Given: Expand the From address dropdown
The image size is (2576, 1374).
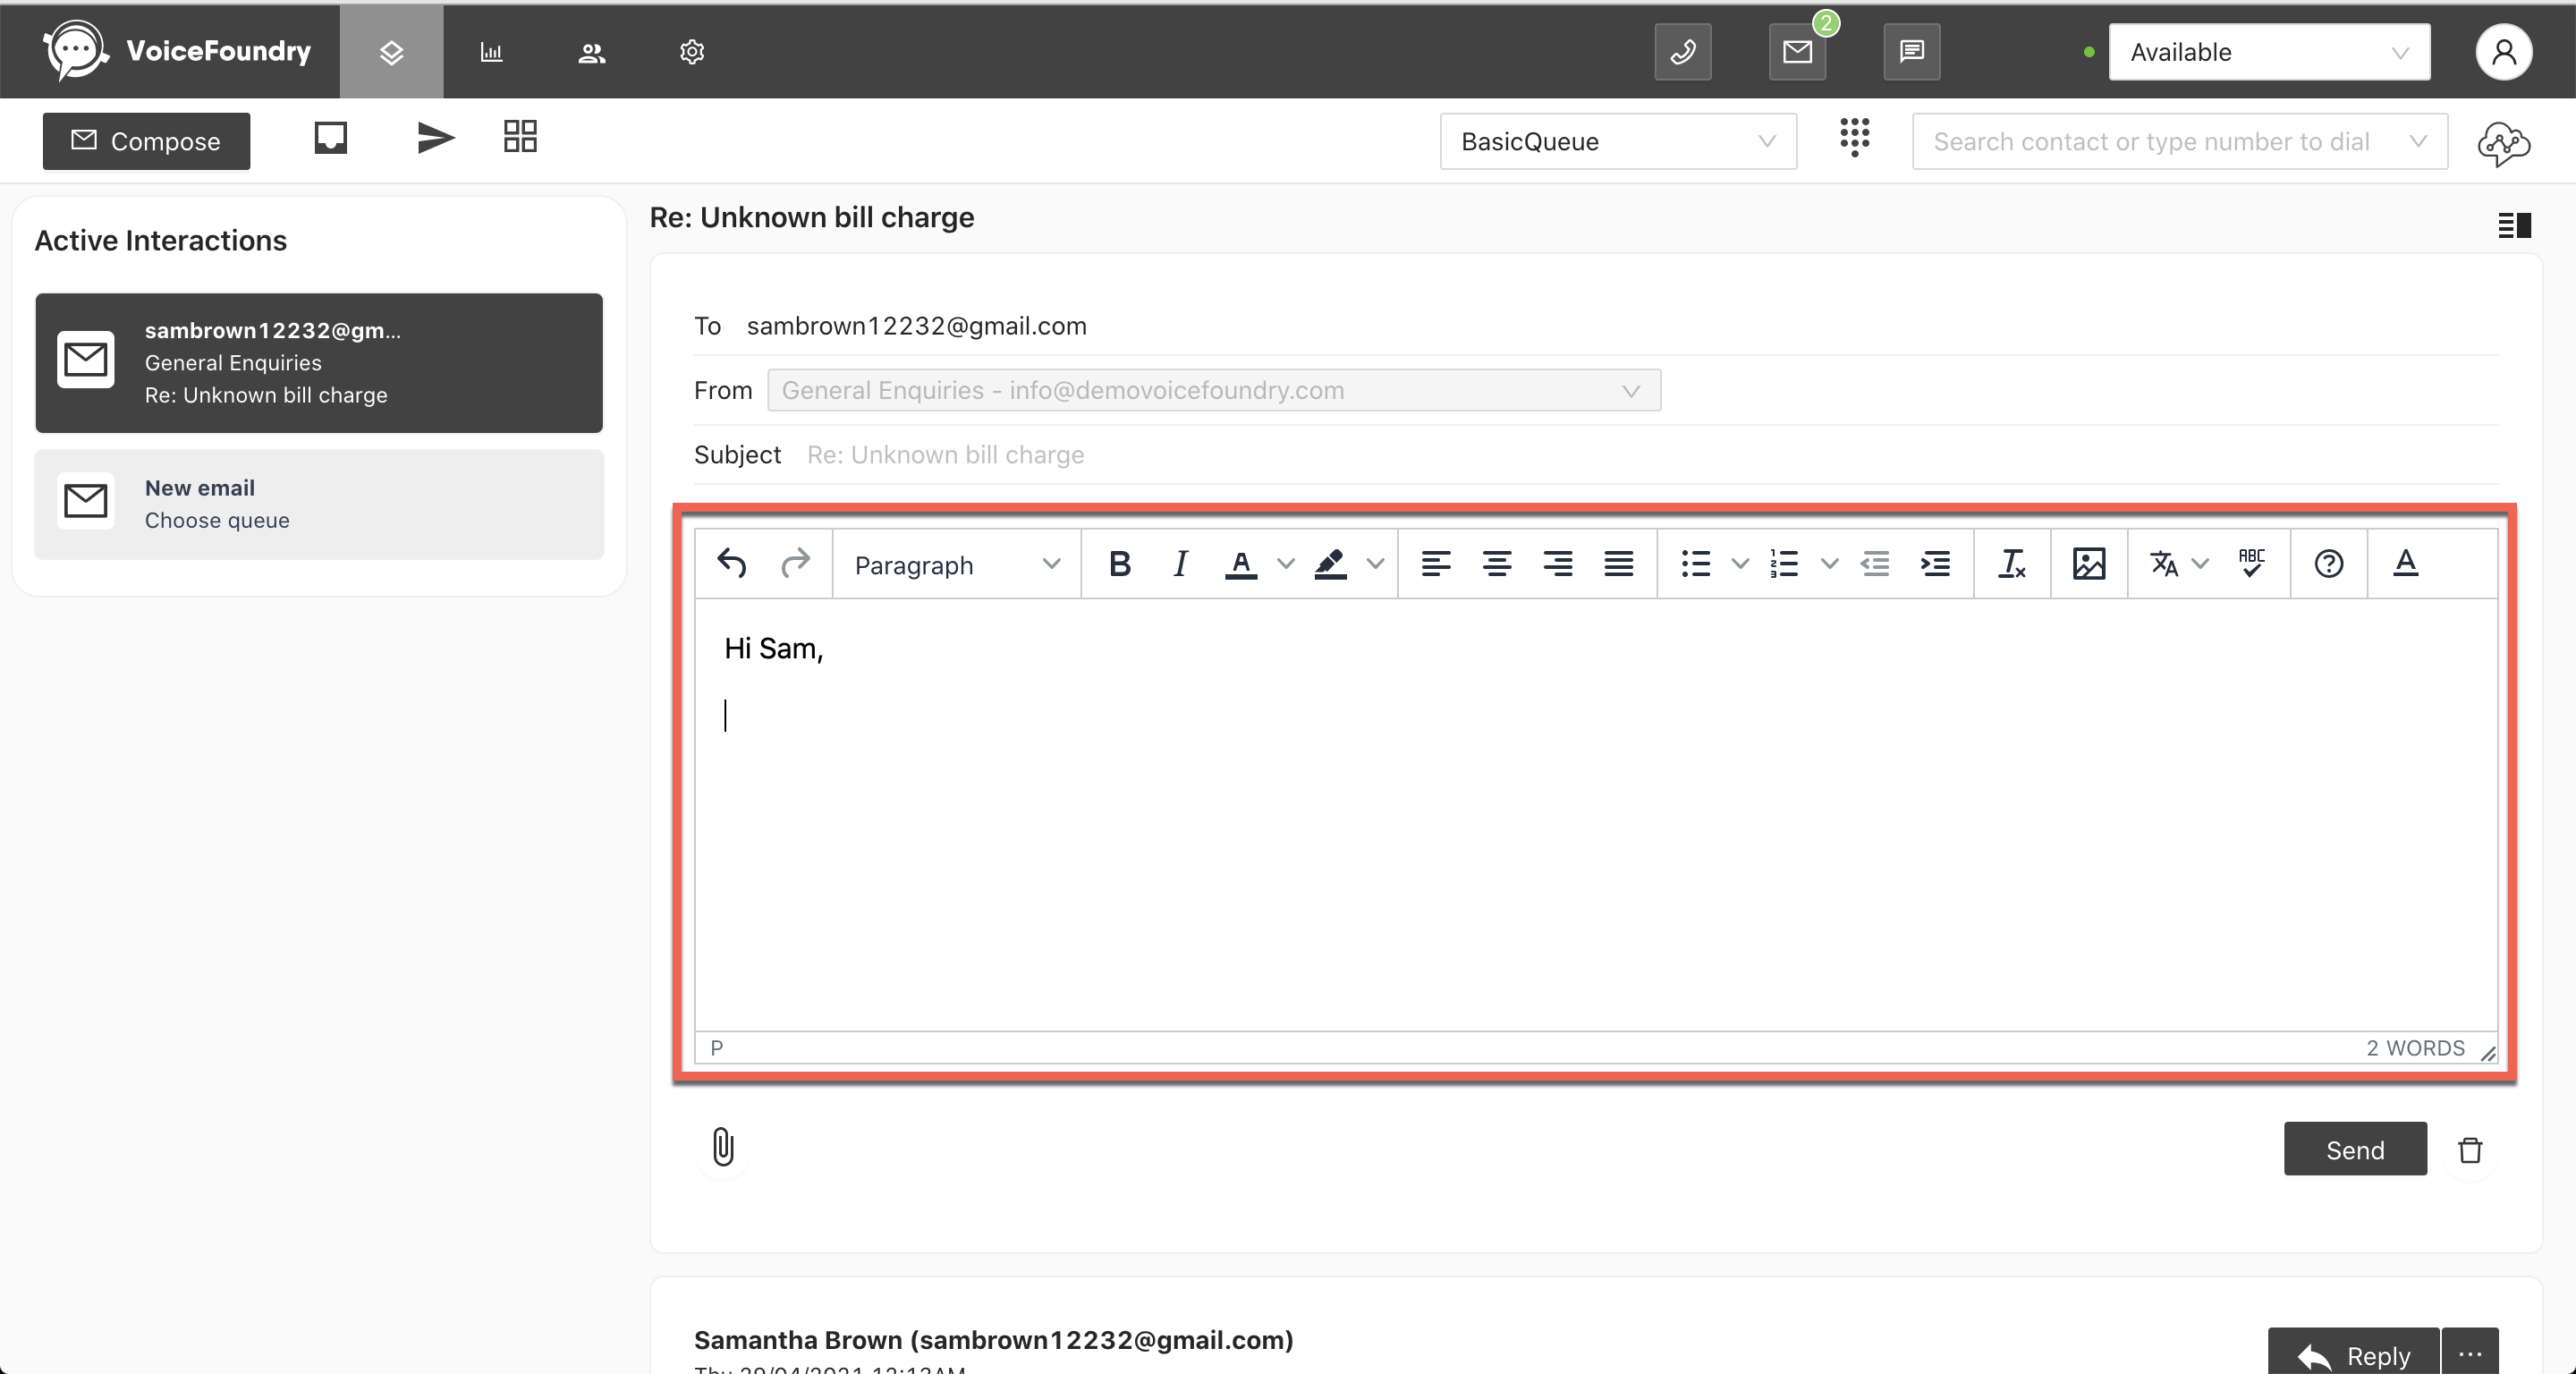Looking at the screenshot, I should coord(1214,390).
